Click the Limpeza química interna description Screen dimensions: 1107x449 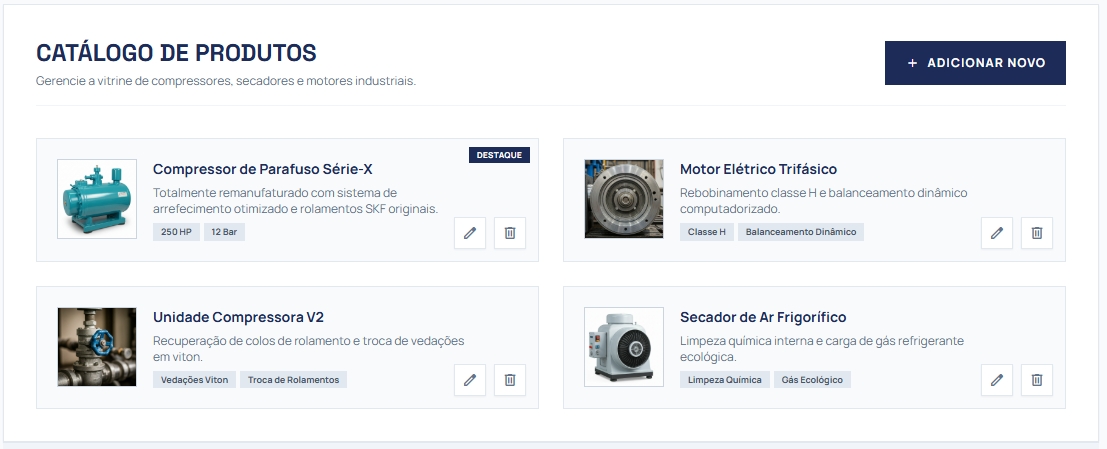822,349
